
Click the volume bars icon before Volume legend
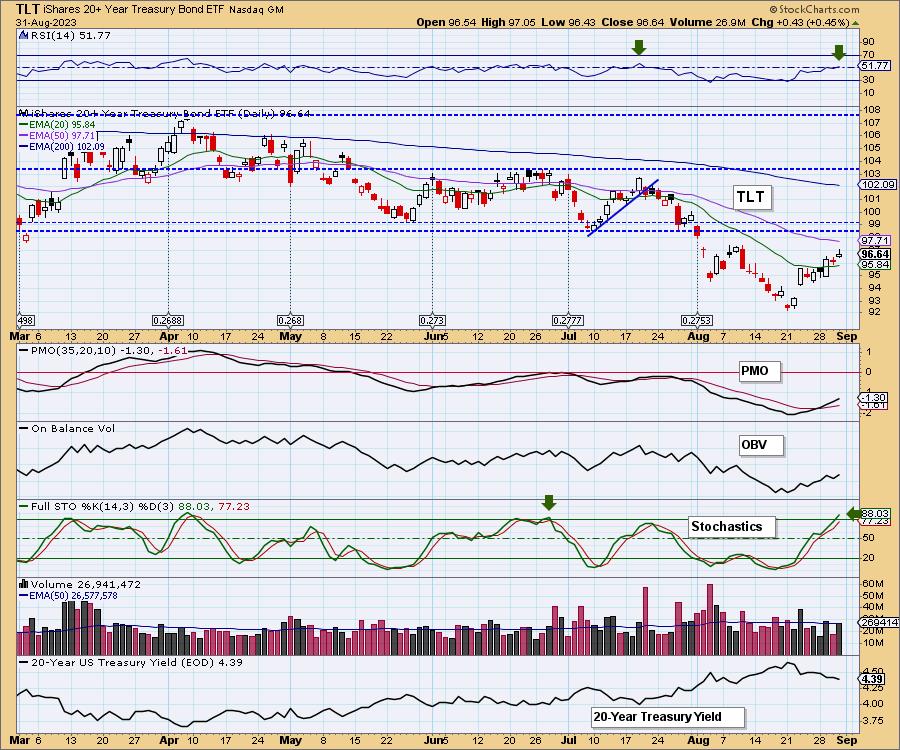click(24, 584)
